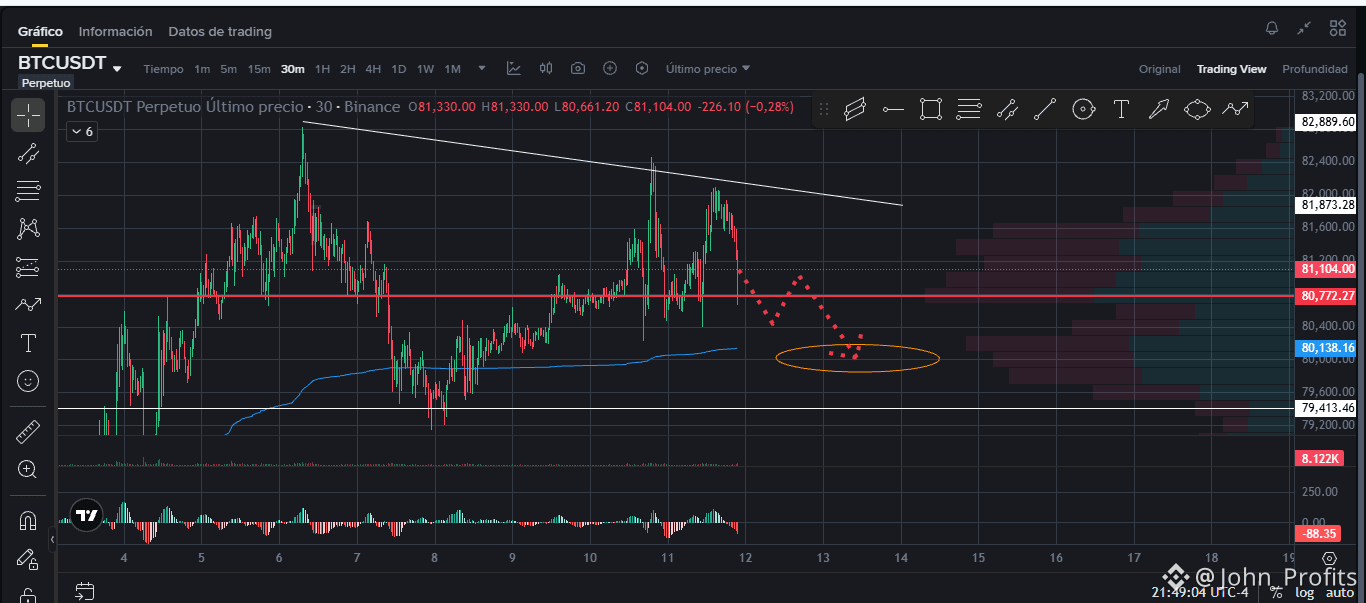This screenshot has height=603, width=1366.
Task: Switch to Trading View chart
Action: [x=1232, y=69]
